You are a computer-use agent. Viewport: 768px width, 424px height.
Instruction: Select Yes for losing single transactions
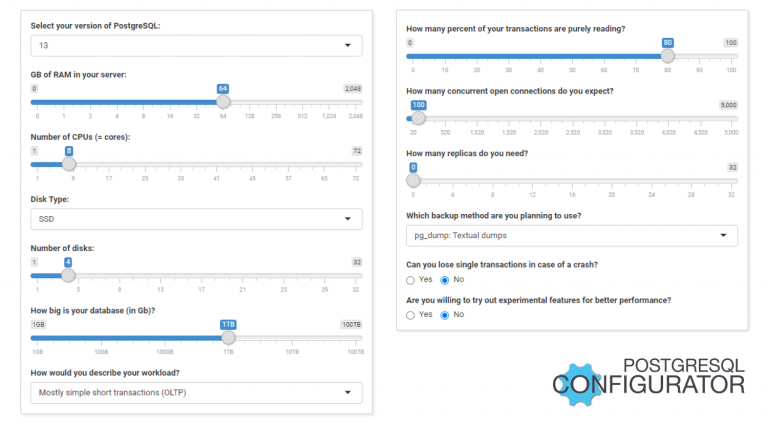point(411,279)
